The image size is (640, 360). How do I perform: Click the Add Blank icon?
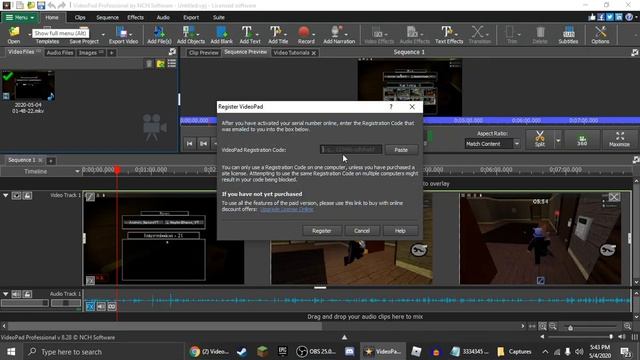tap(221, 34)
